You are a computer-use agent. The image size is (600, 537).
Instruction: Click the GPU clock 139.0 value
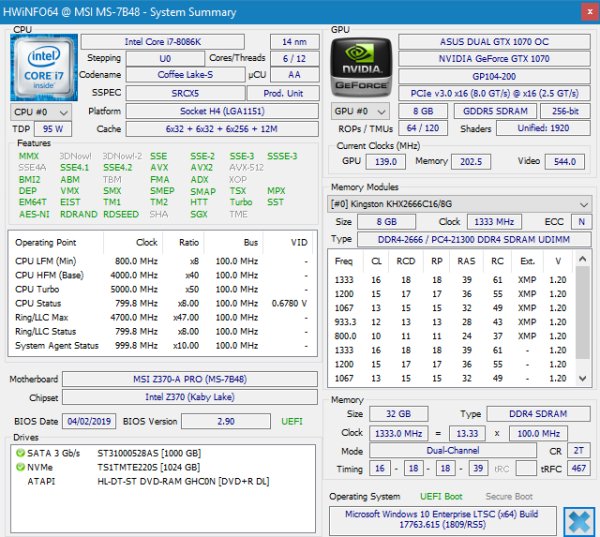[x=386, y=162]
